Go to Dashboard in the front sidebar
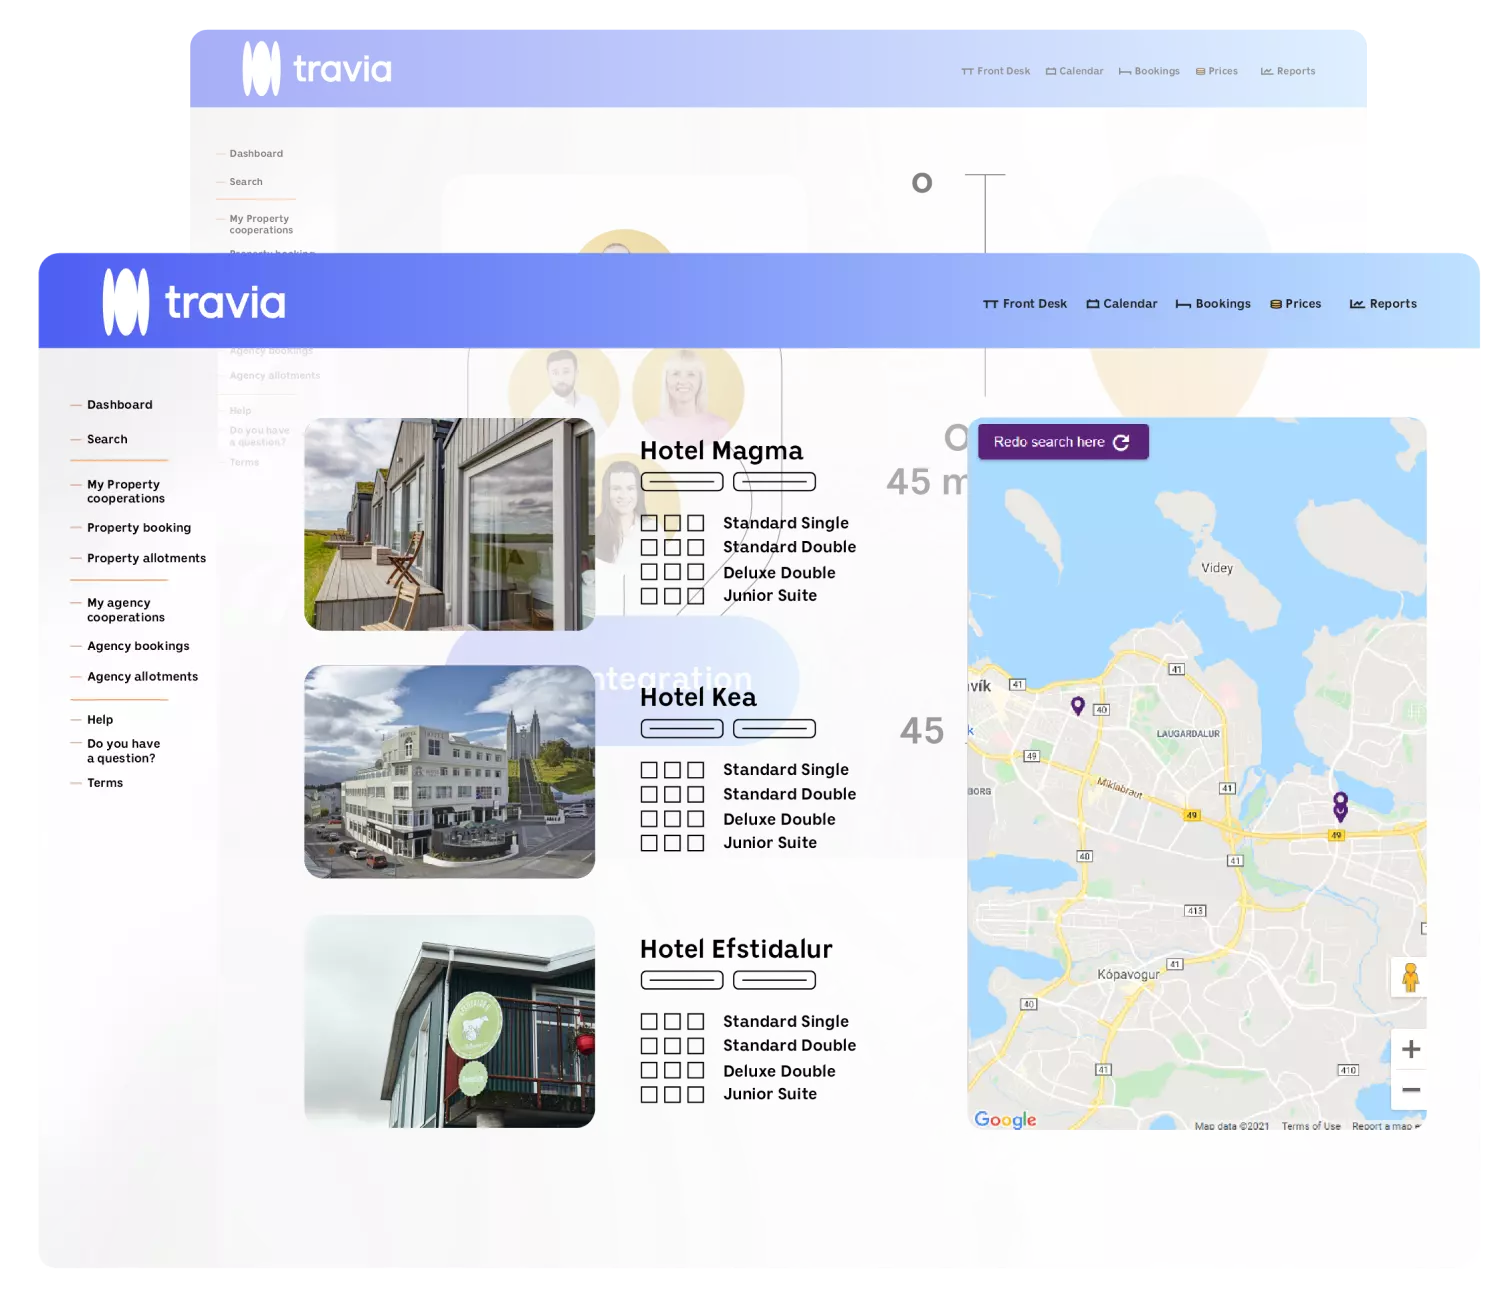The width and height of the screenshot is (1512, 1298). 120,405
